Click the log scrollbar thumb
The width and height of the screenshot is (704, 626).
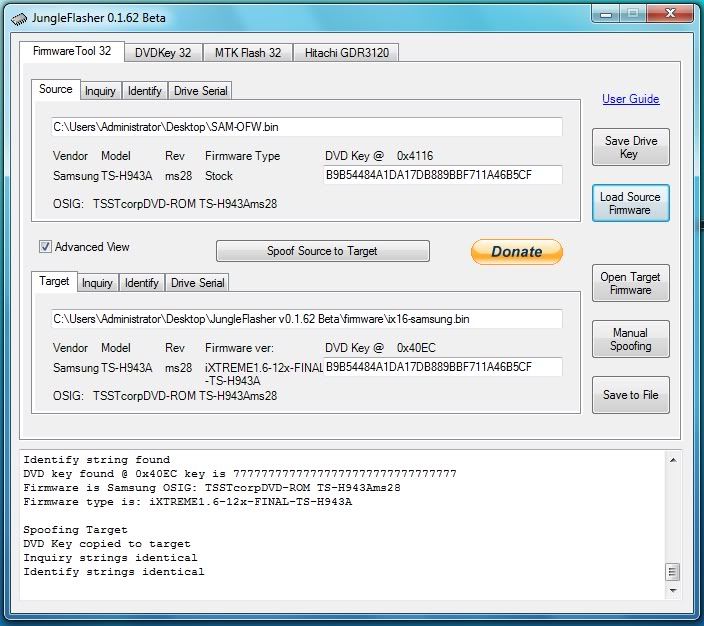[672, 572]
